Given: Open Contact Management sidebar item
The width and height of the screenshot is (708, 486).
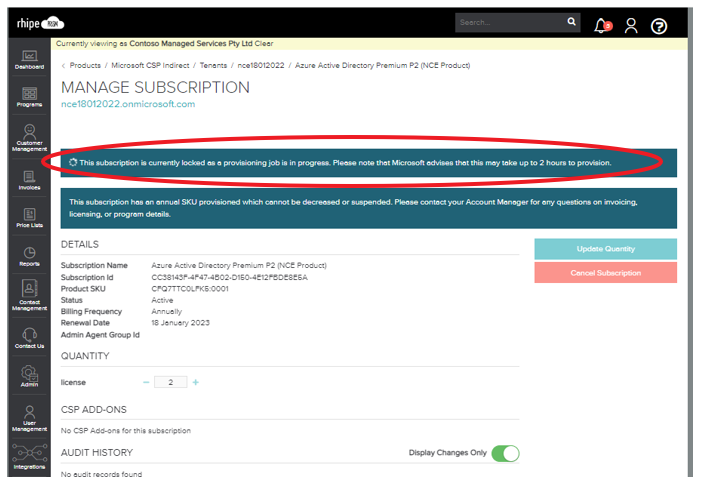Looking at the screenshot, I should tap(29, 295).
